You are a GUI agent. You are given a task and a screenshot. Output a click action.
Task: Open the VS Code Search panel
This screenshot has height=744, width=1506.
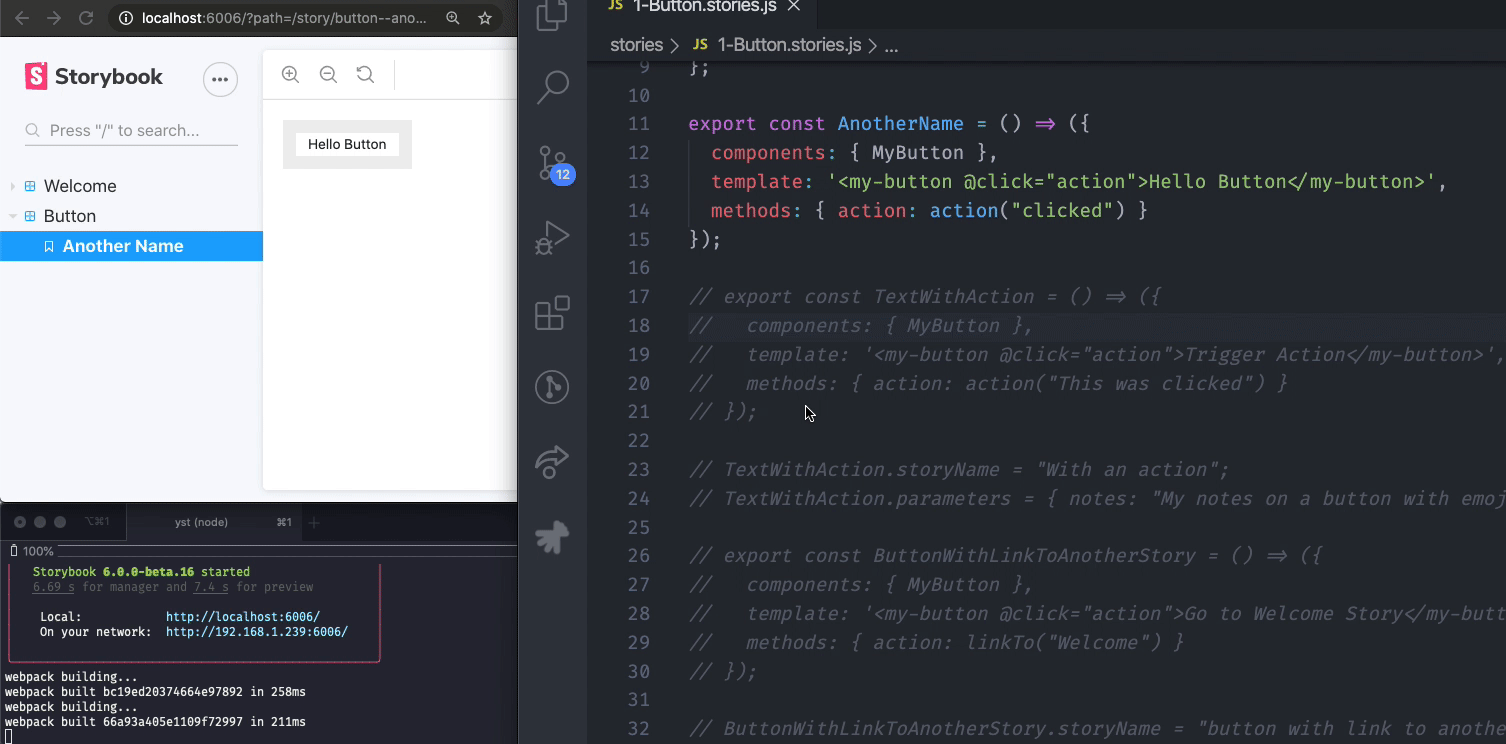tap(552, 87)
